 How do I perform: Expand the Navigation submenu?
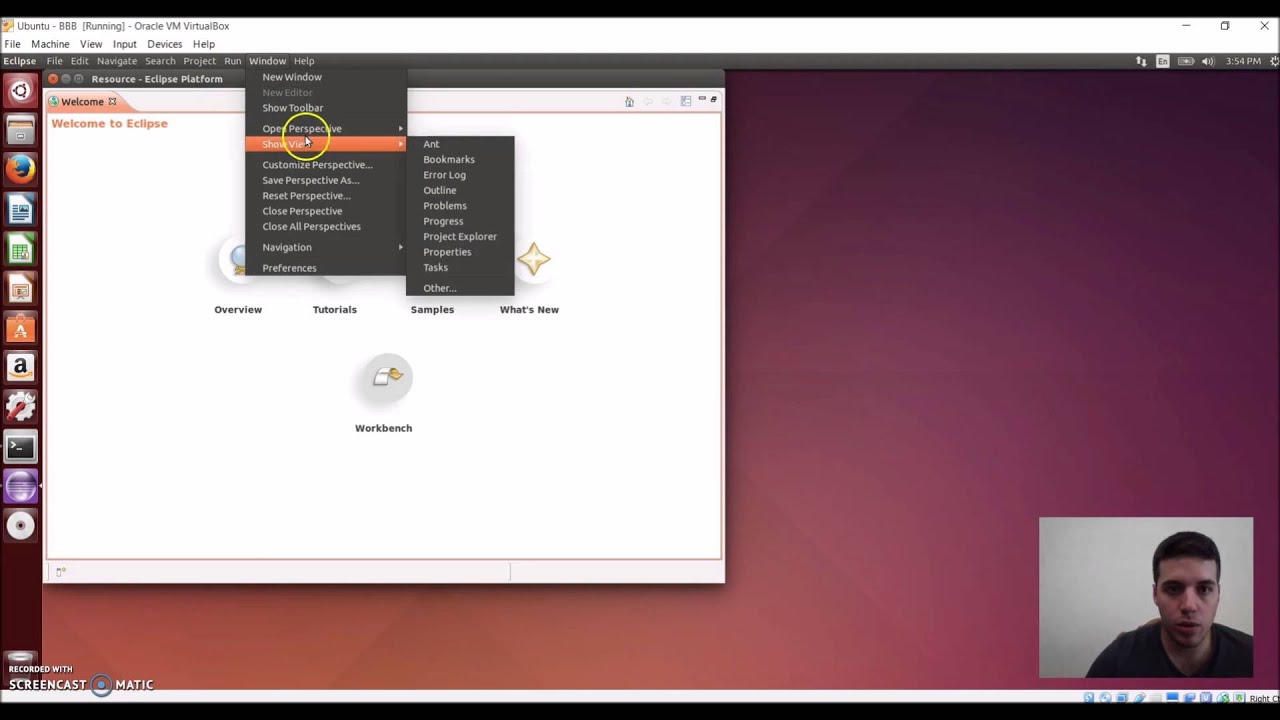[326, 247]
